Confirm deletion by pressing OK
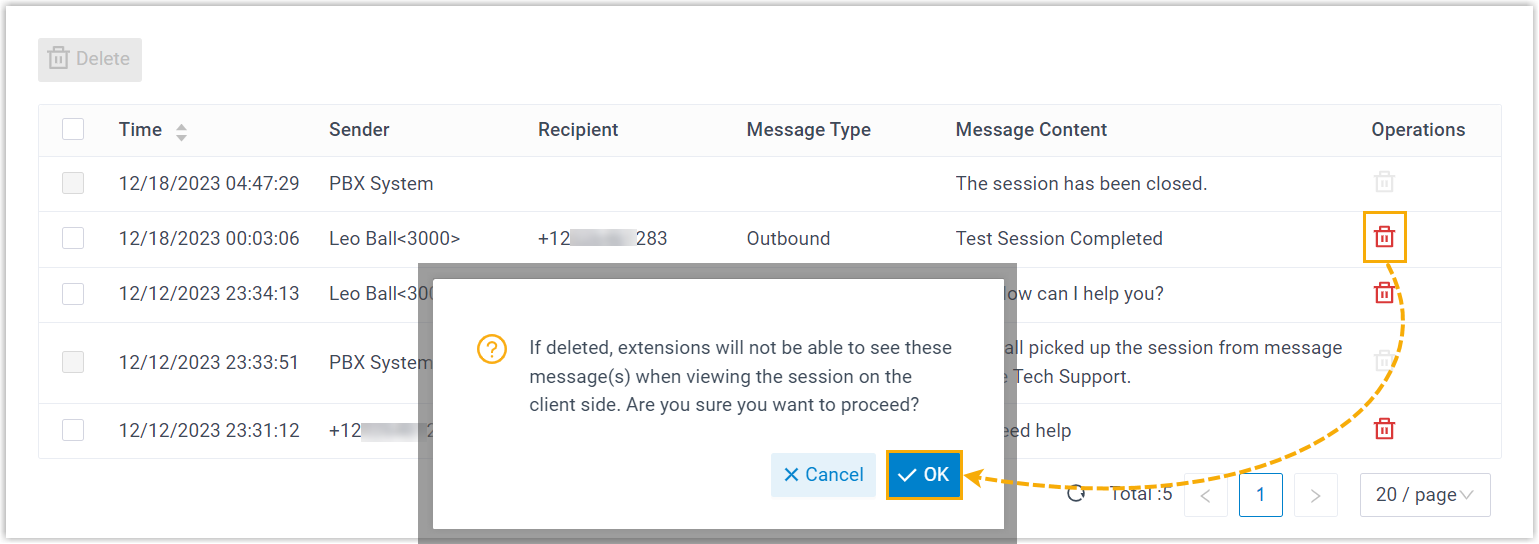Viewport: 1539px width, 544px height. (x=924, y=475)
